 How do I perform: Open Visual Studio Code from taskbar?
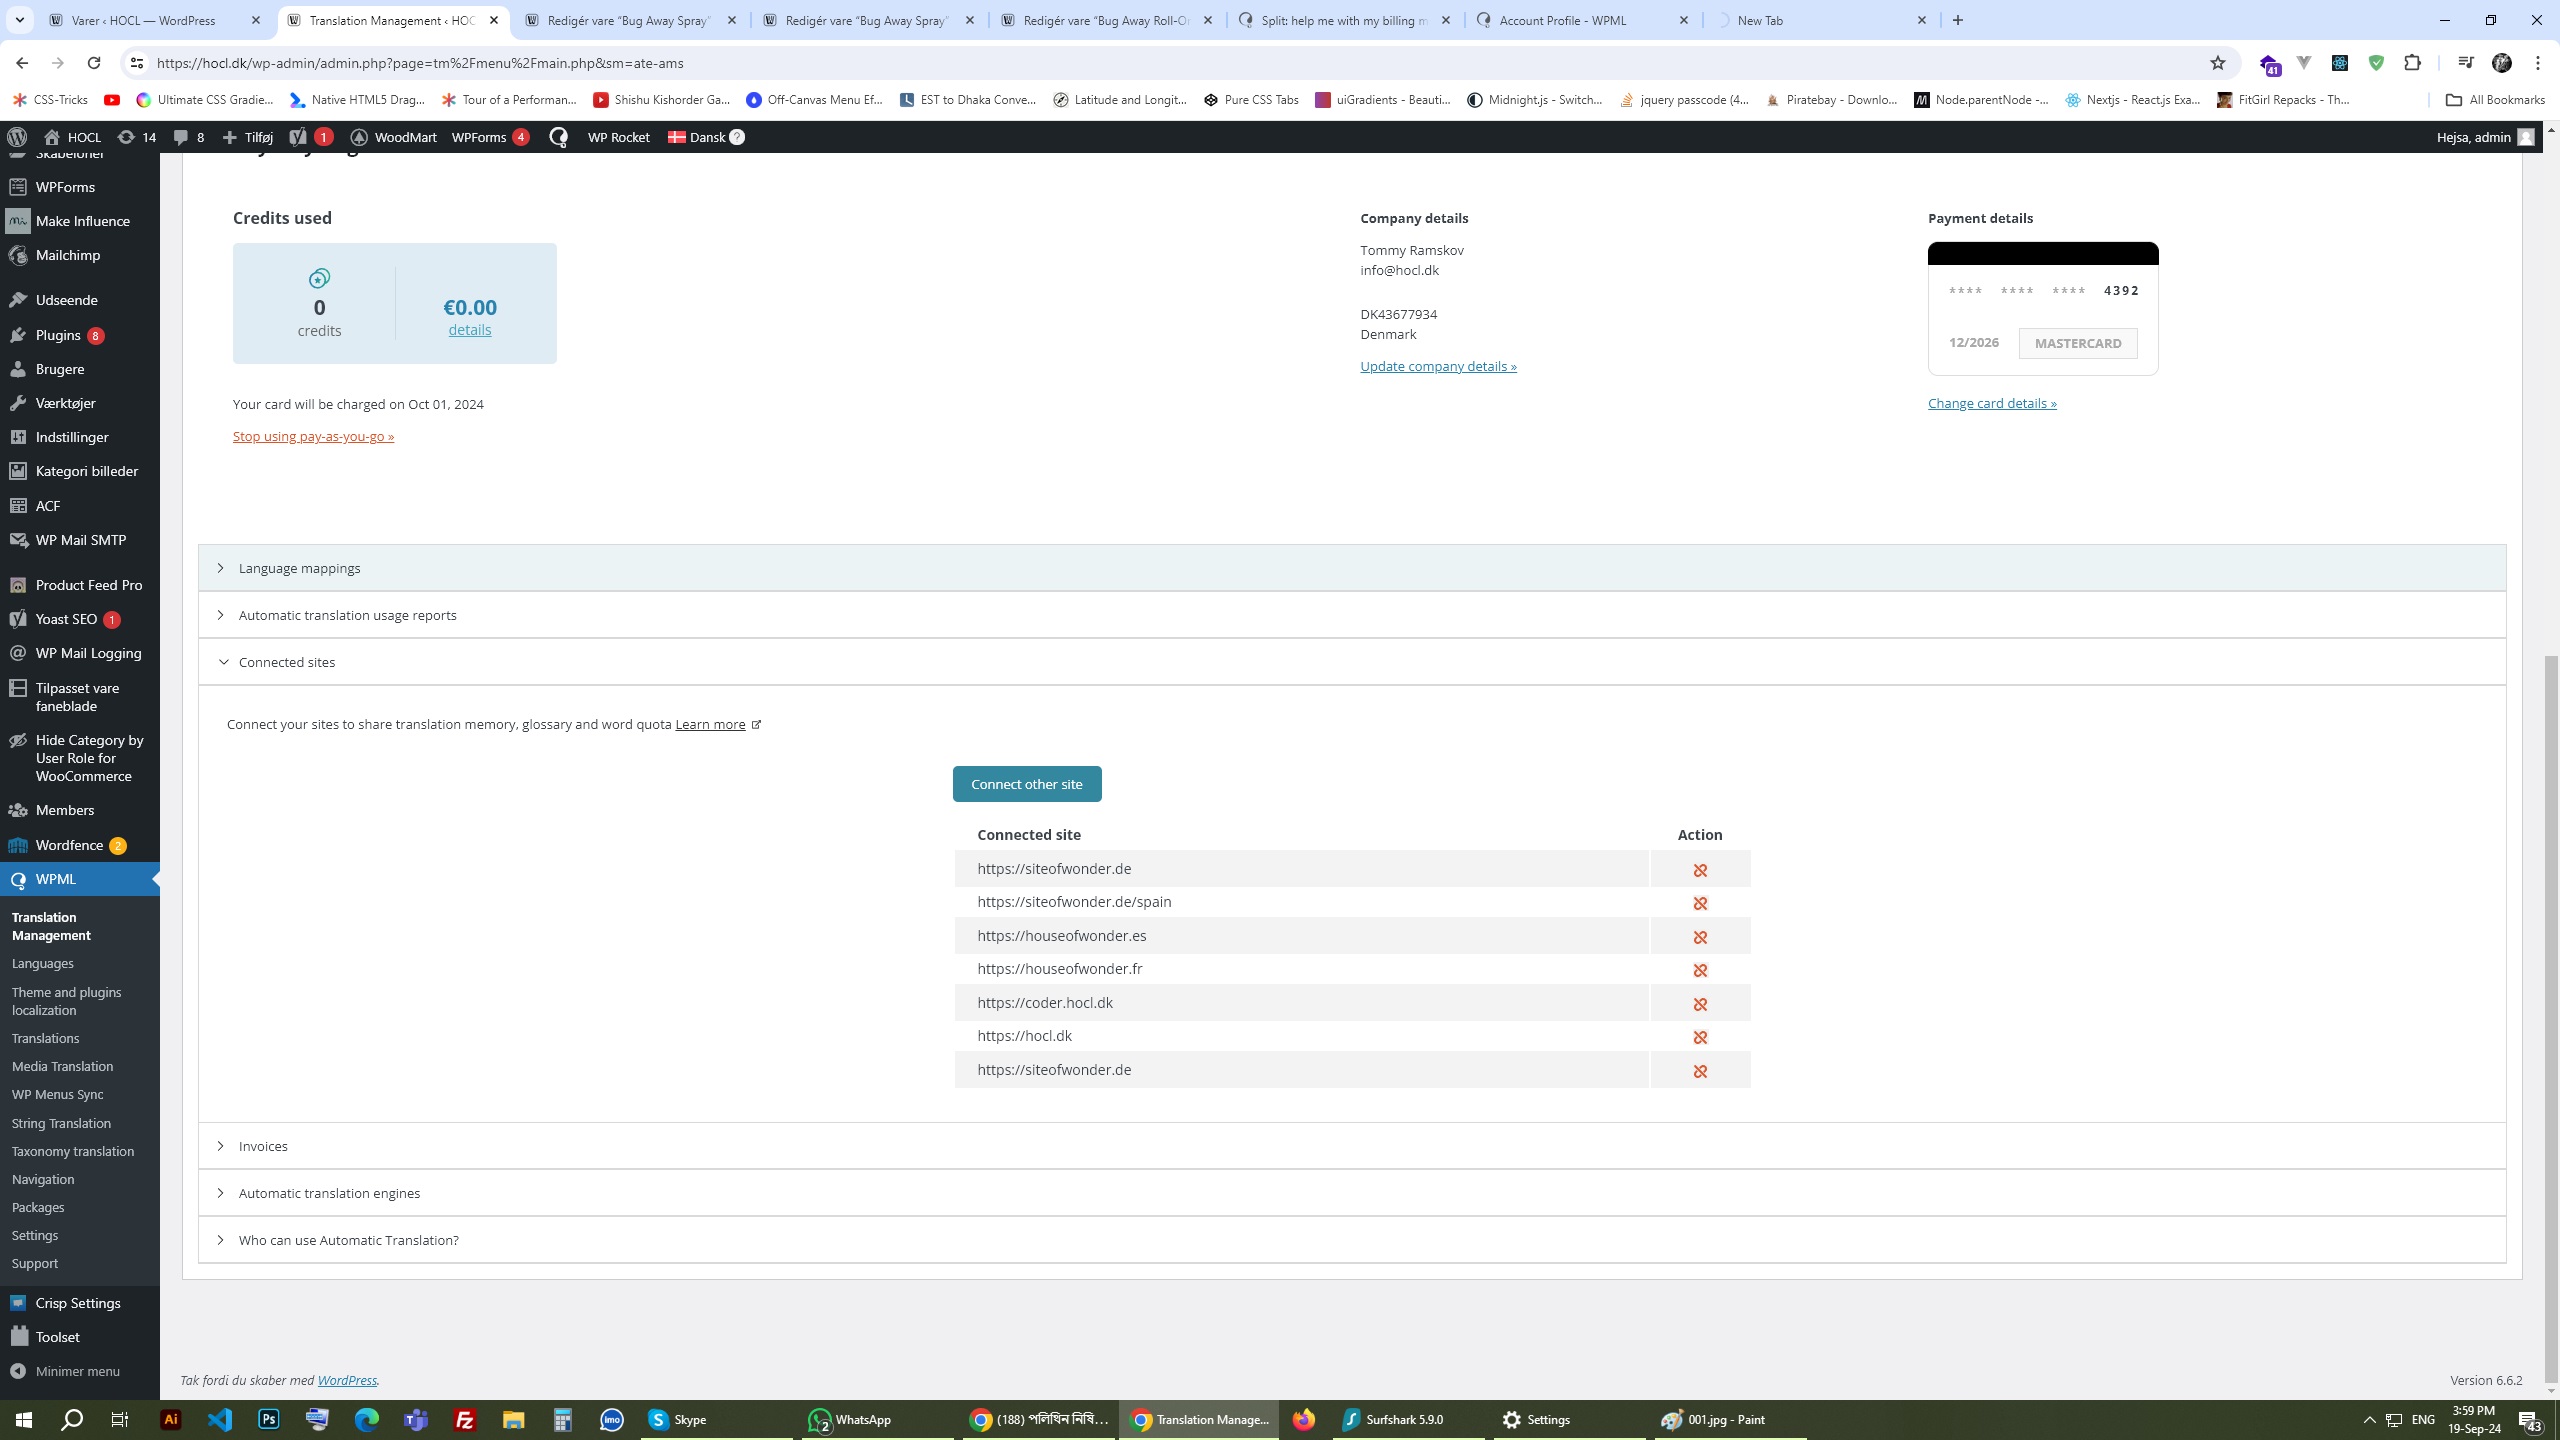pos(220,1419)
